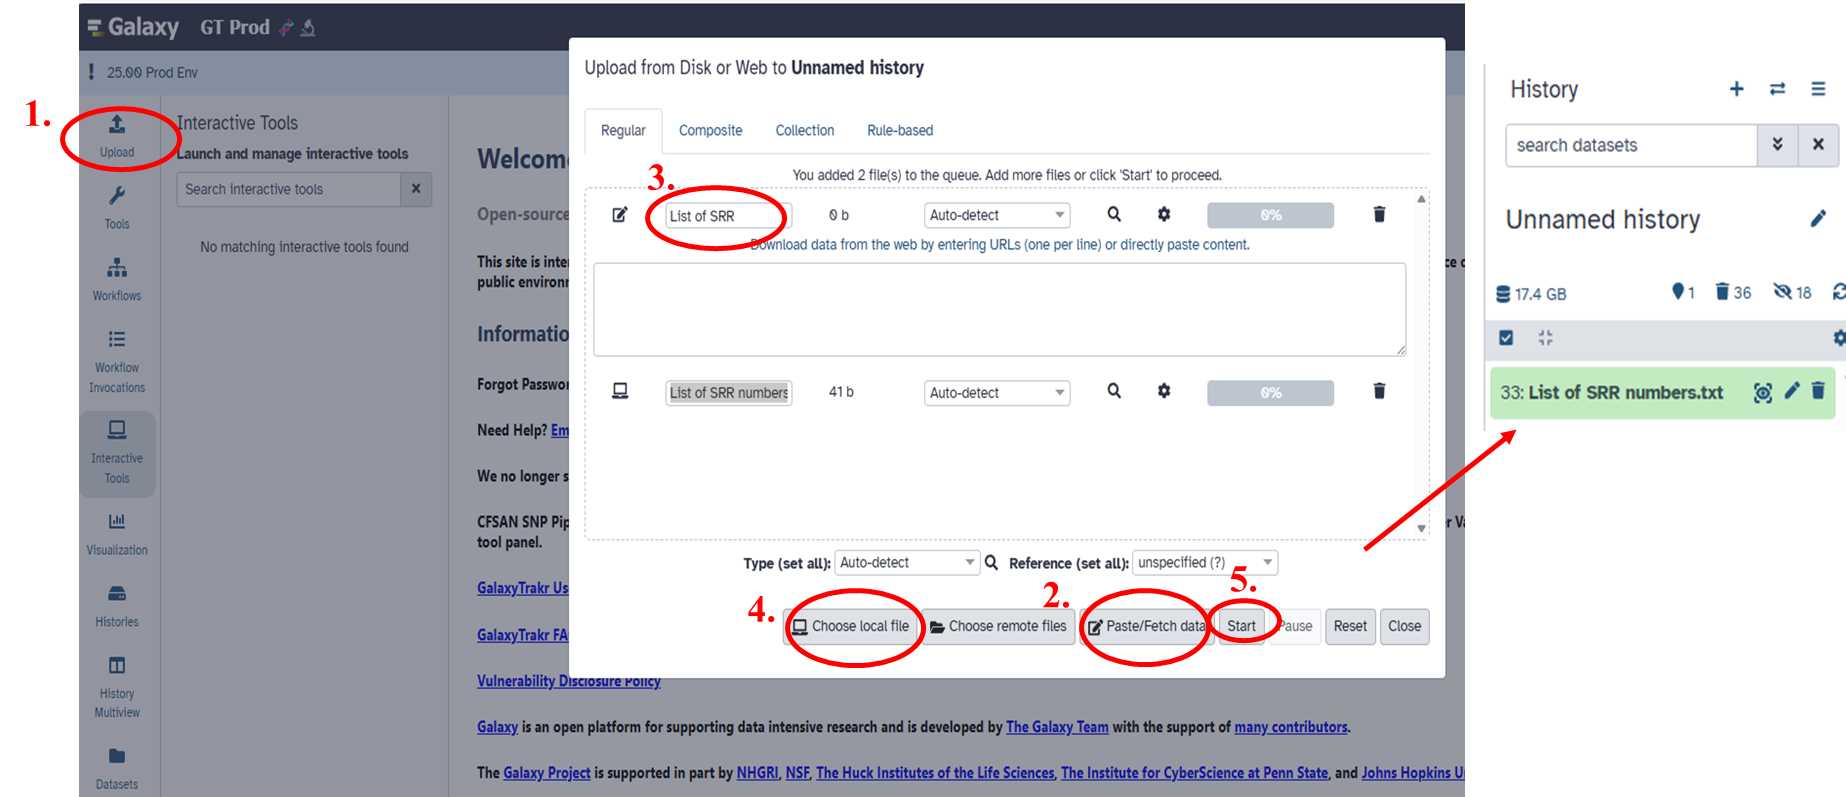Toggle the select-all datasets checkbox in History
1846x797 pixels.
pyautogui.click(x=1506, y=338)
